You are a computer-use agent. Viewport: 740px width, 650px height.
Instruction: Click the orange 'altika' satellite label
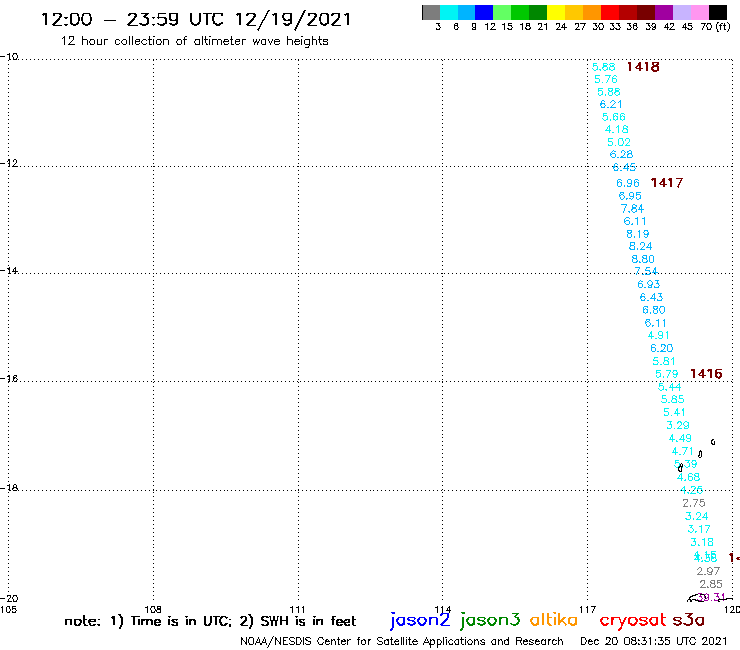click(554, 620)
